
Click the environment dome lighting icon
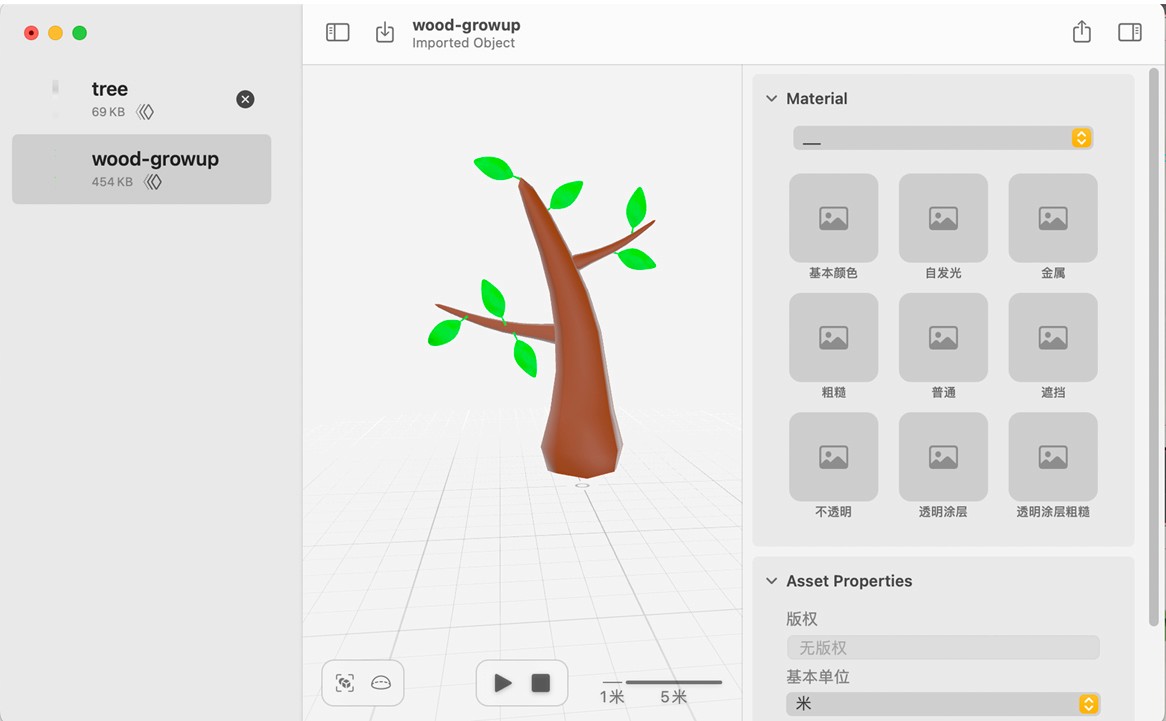coord(381,683)
